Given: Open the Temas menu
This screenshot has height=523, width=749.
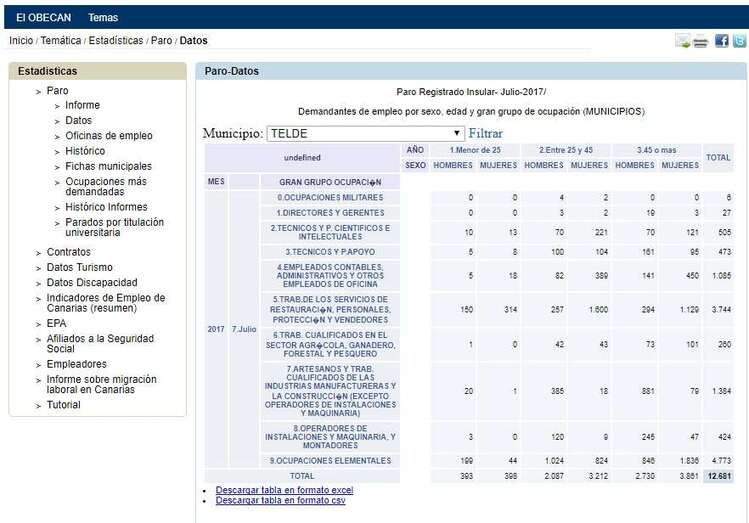Looking at the screenshot, I should pos(102,17).
